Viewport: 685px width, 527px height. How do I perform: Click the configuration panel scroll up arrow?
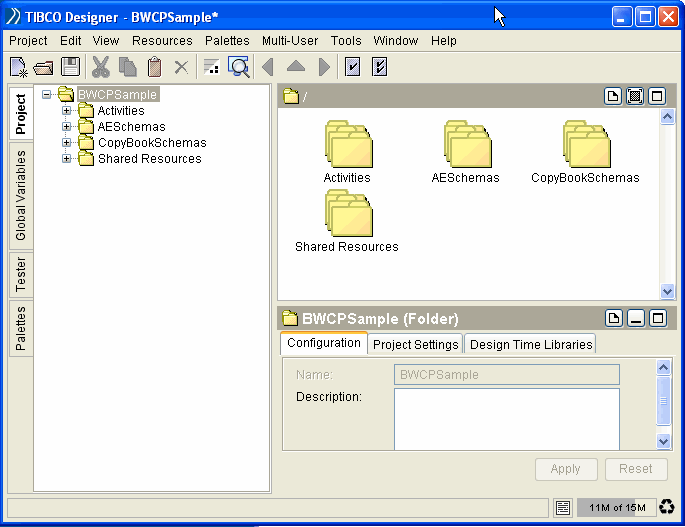(663, 368)
